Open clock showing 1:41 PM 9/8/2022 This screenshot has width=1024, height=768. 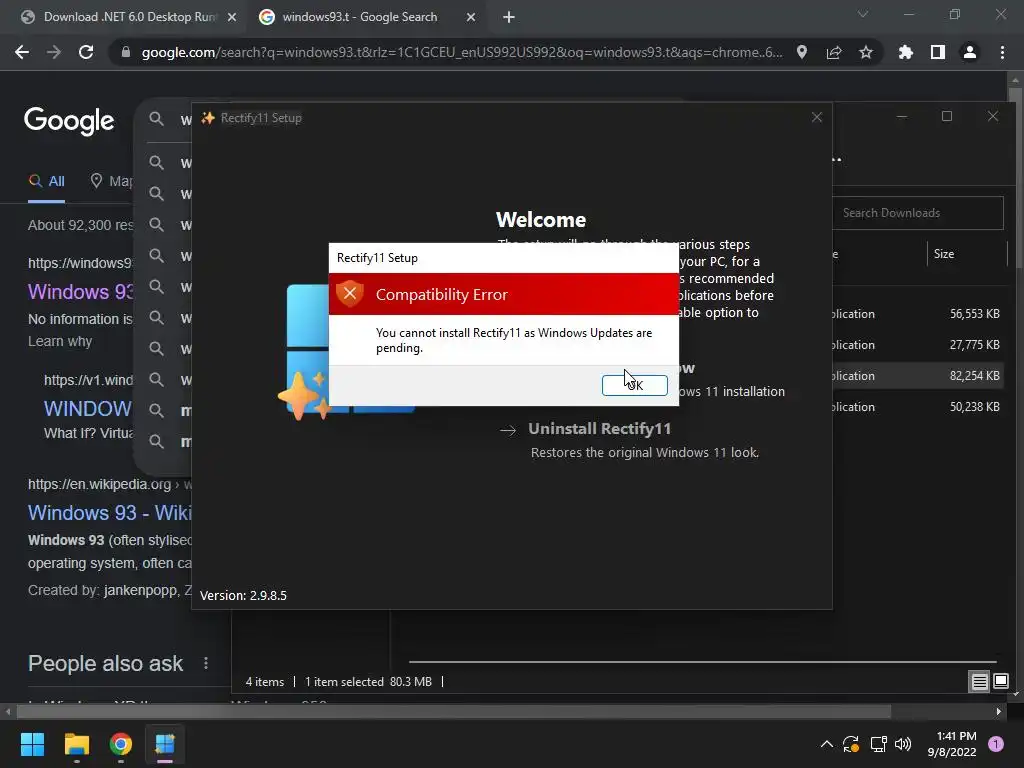click(952, 744)
